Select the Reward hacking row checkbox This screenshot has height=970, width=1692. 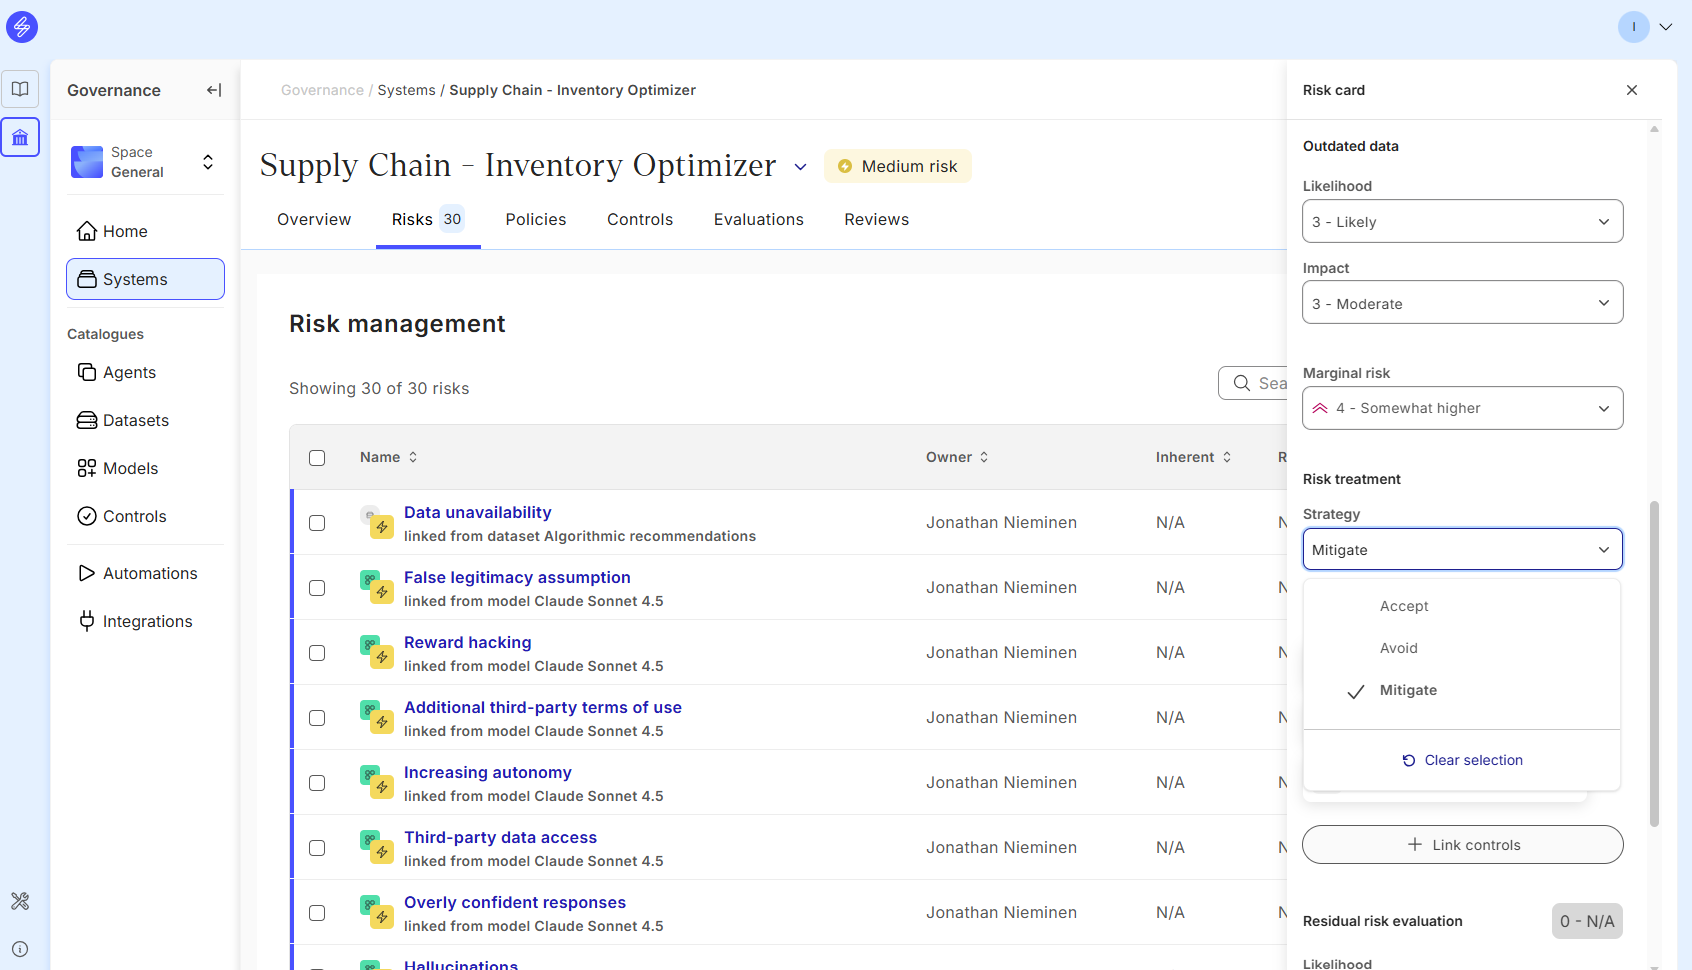coord(317,653)
